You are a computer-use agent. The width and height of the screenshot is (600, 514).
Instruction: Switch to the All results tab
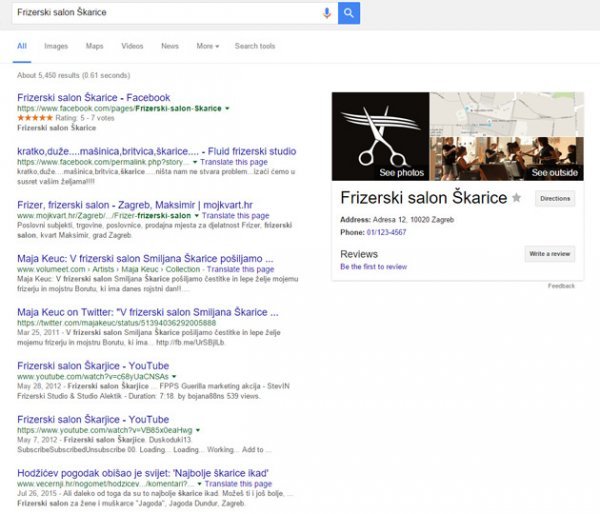pos(22,46)
